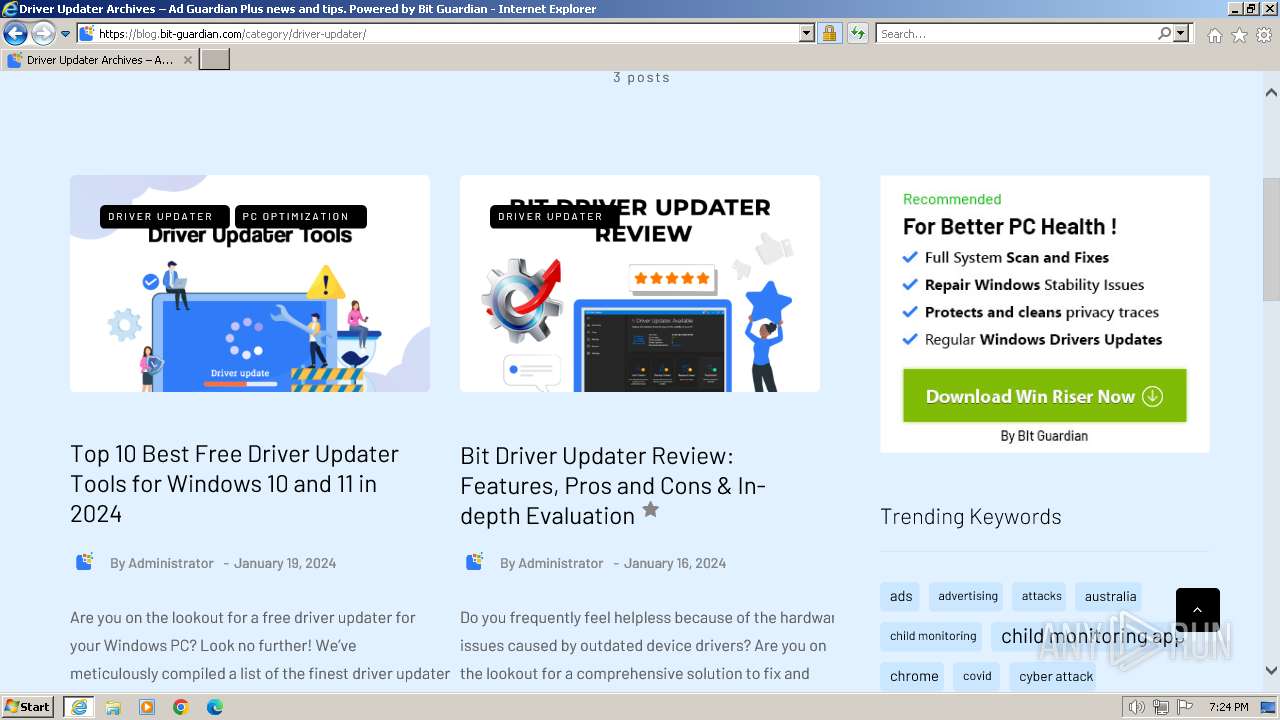This screenshot has height=720, width=1280.
Task: Click the January 19, 2024 date
Action: coord(285,563)
